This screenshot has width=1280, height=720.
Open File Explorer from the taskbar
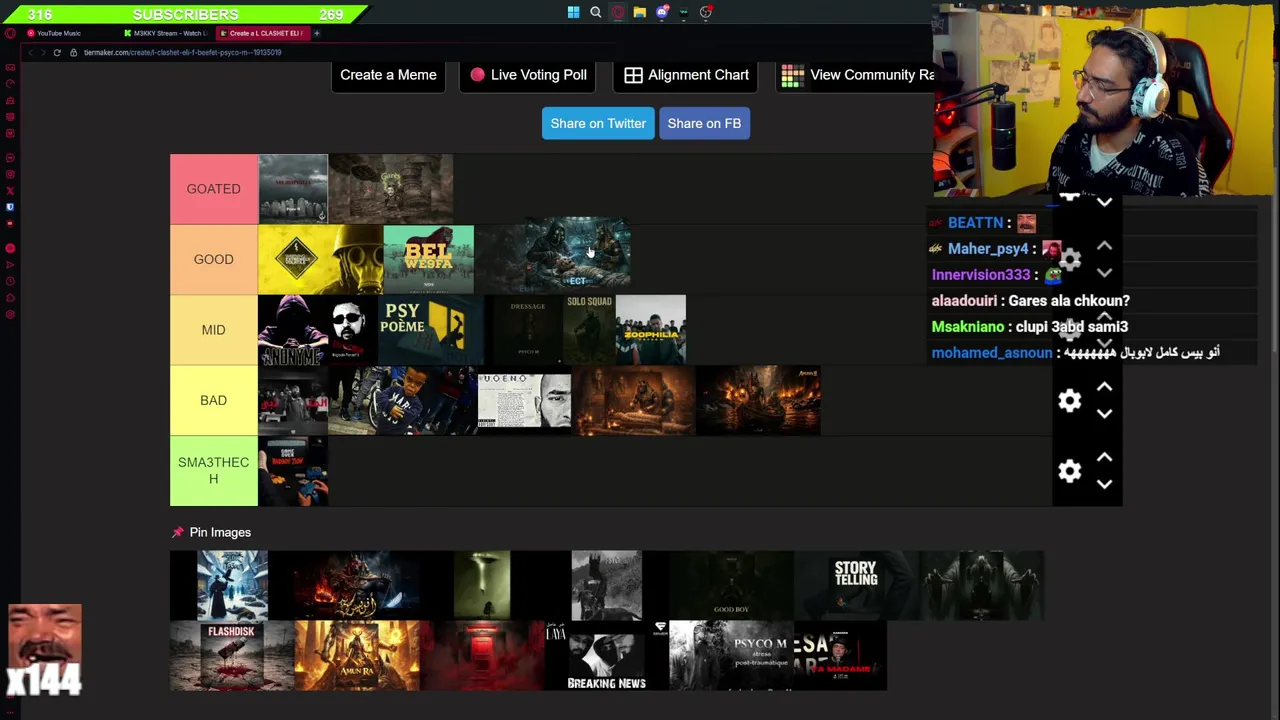click(x=639, y=12)
